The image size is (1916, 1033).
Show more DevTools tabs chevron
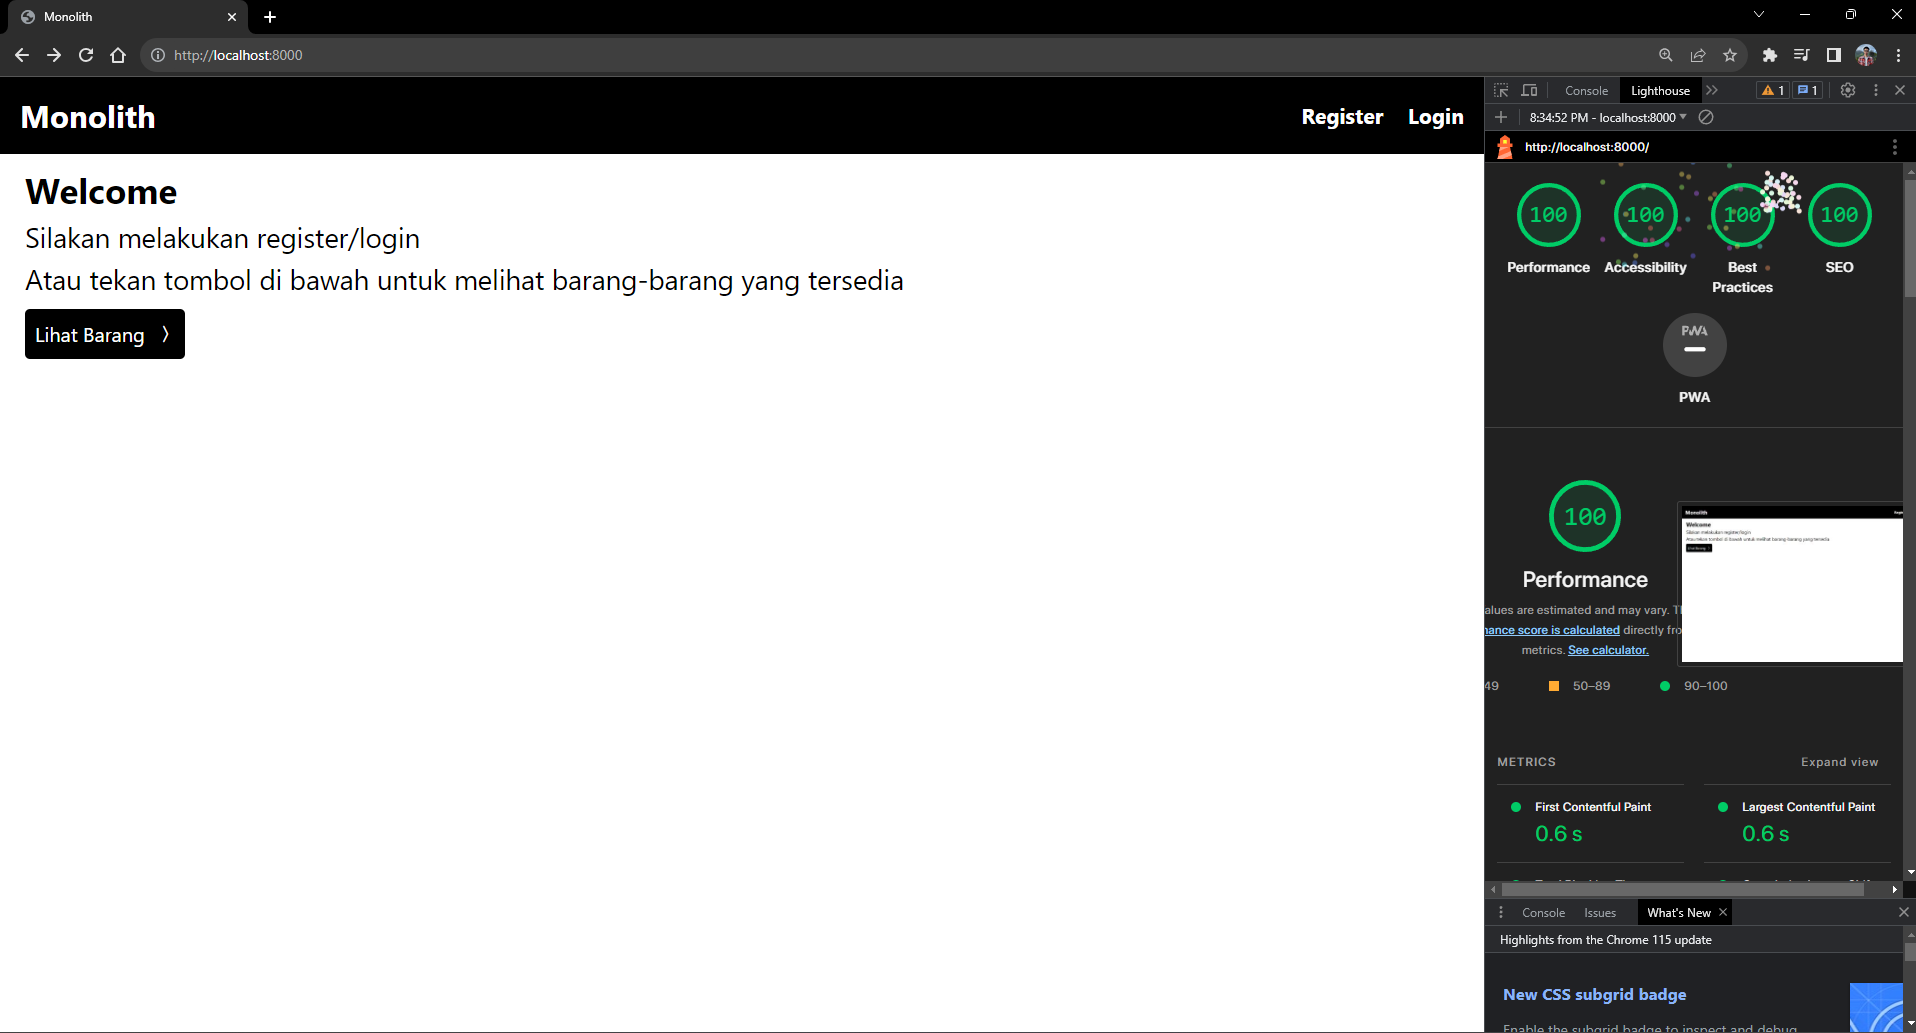click(x=1712, y=90)
